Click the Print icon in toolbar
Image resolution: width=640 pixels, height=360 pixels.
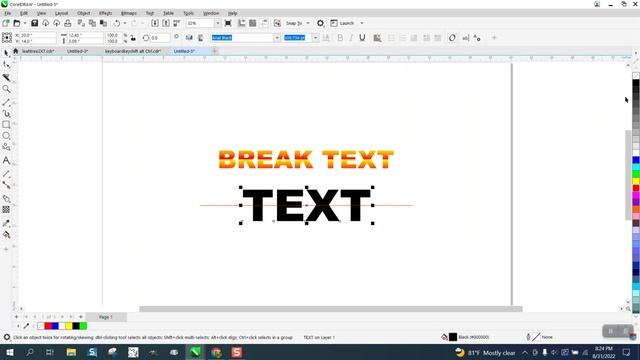tap(67, 23)
